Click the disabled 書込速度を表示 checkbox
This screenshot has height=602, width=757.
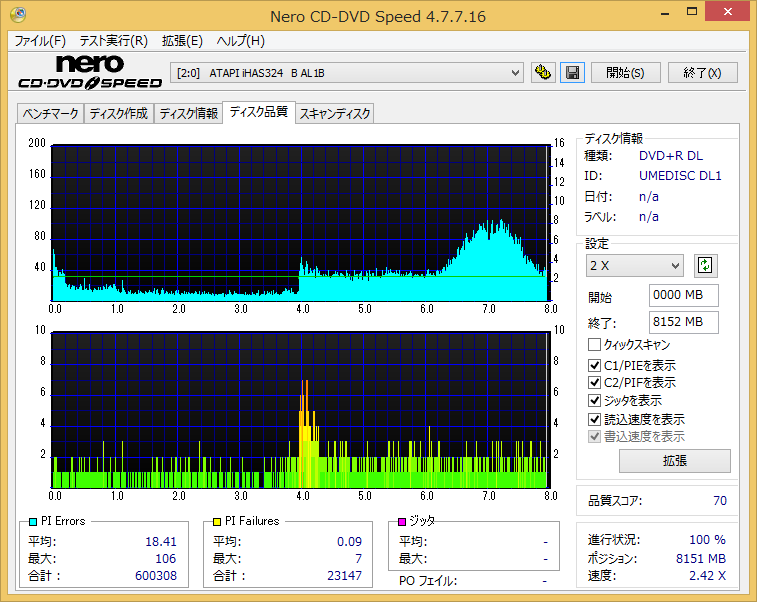pos(594,436)
